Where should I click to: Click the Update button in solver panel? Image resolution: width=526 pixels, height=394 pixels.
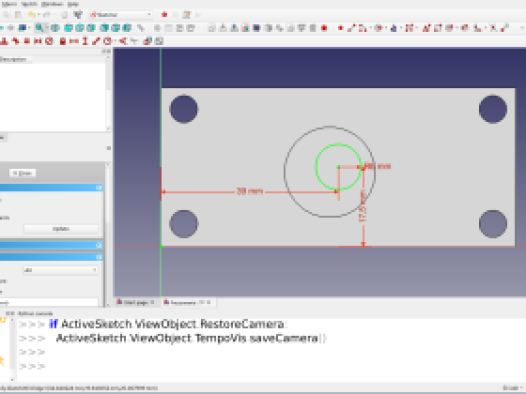pyautogui.click(x=61, y=229)
